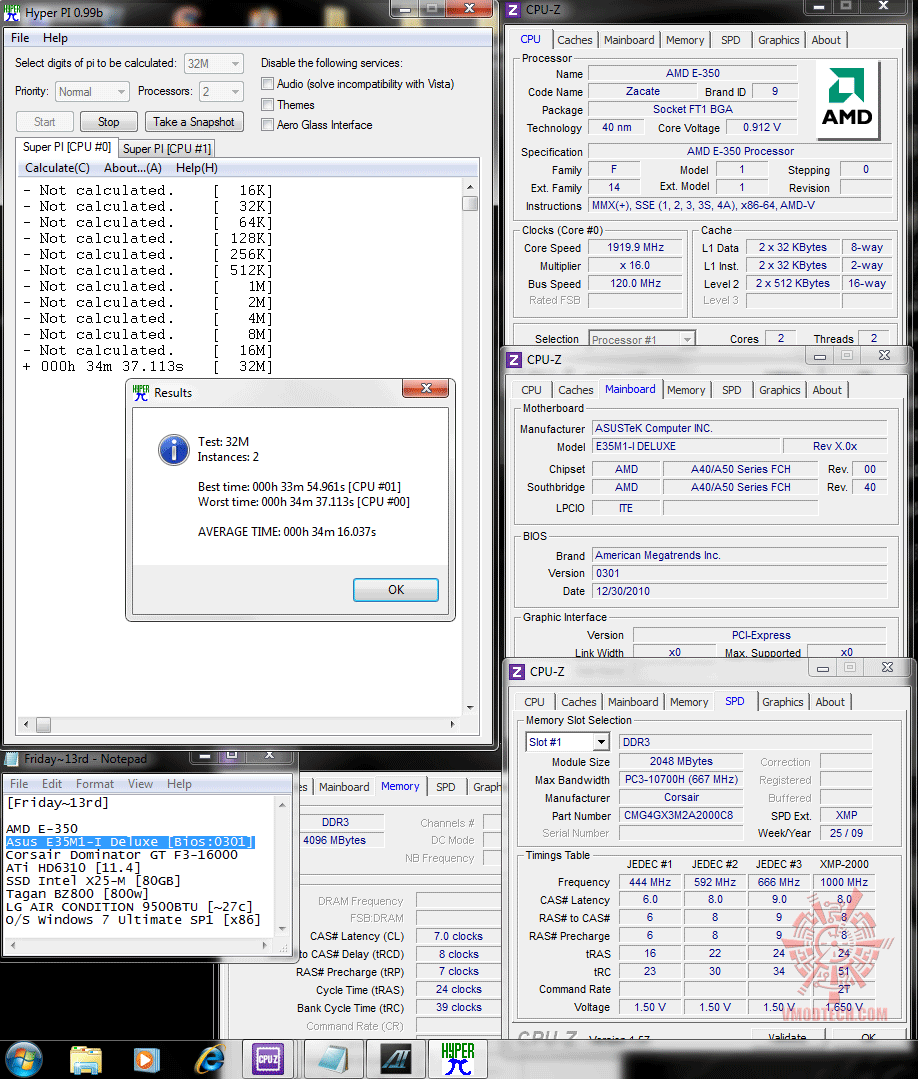Image resolution: width=918 pixels, height=1079 pixels.
Task: Click the Core Speed 1919.9 MHz value
Action: click(x=636, y=248)
